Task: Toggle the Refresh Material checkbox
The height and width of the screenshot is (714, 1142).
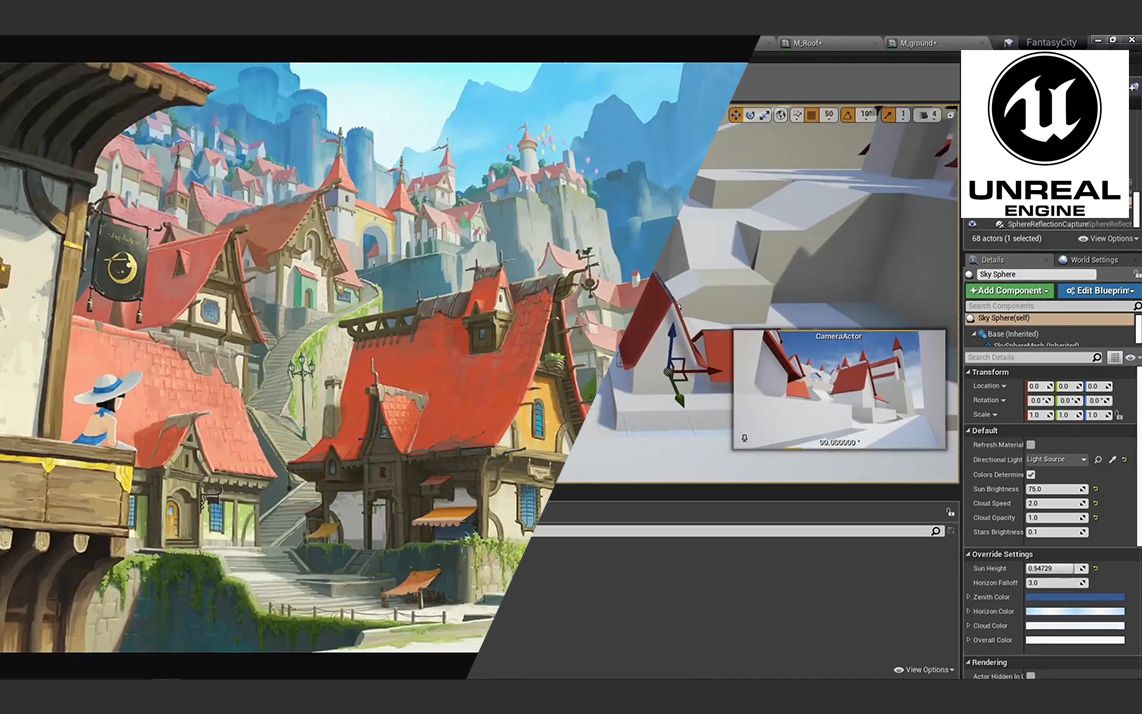Action: pos(1032,444)
